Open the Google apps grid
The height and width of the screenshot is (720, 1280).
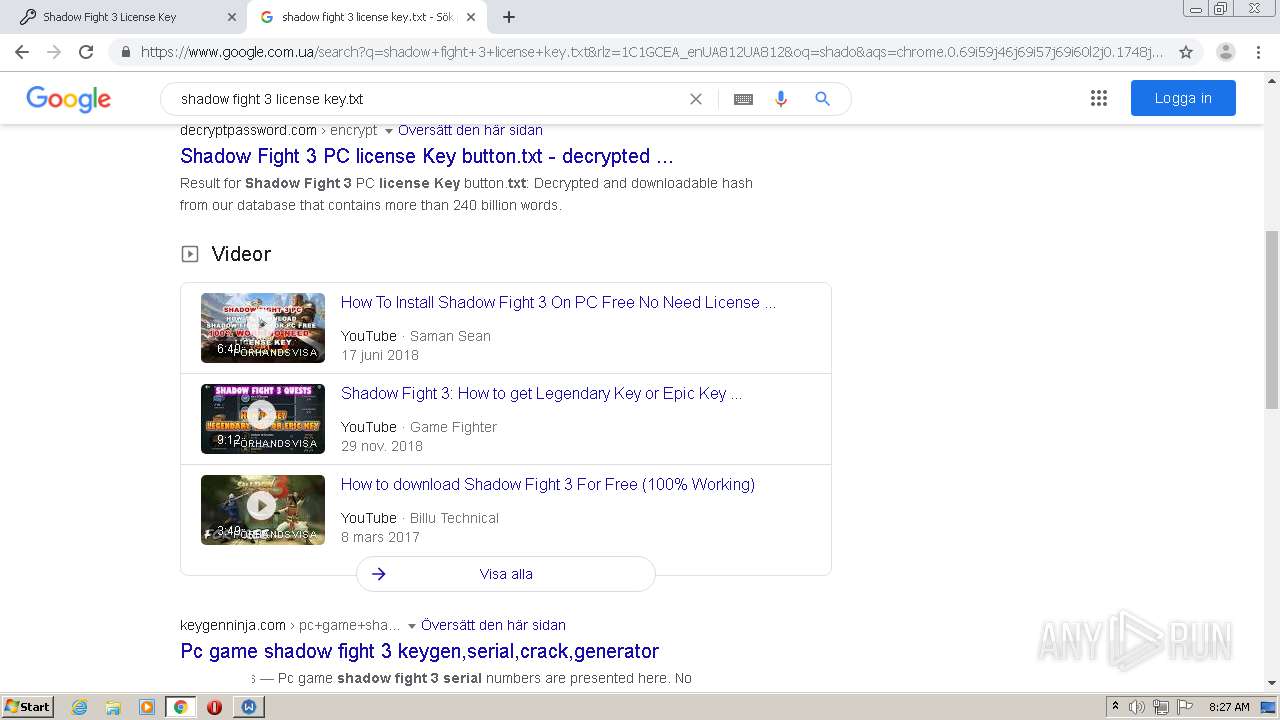pos(1099,98)
